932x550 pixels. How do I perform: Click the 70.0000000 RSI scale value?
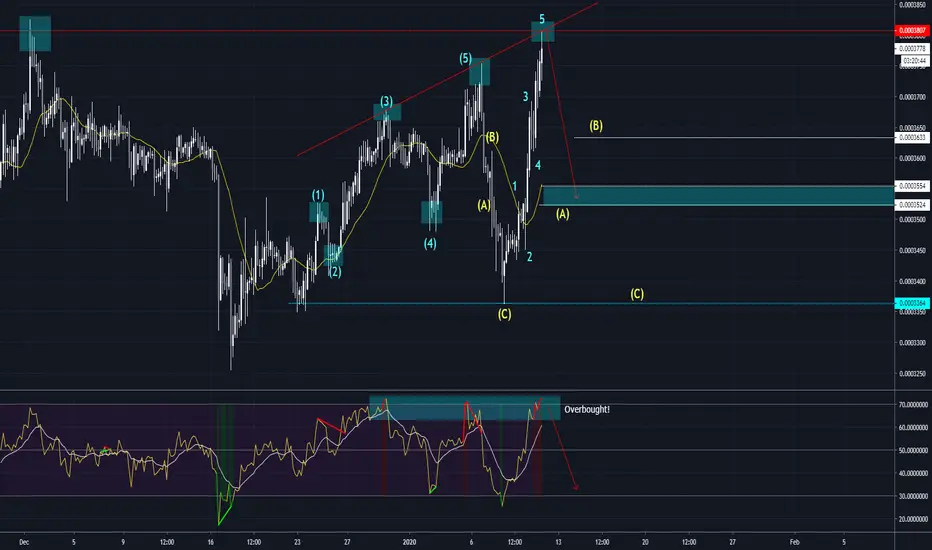914,404
